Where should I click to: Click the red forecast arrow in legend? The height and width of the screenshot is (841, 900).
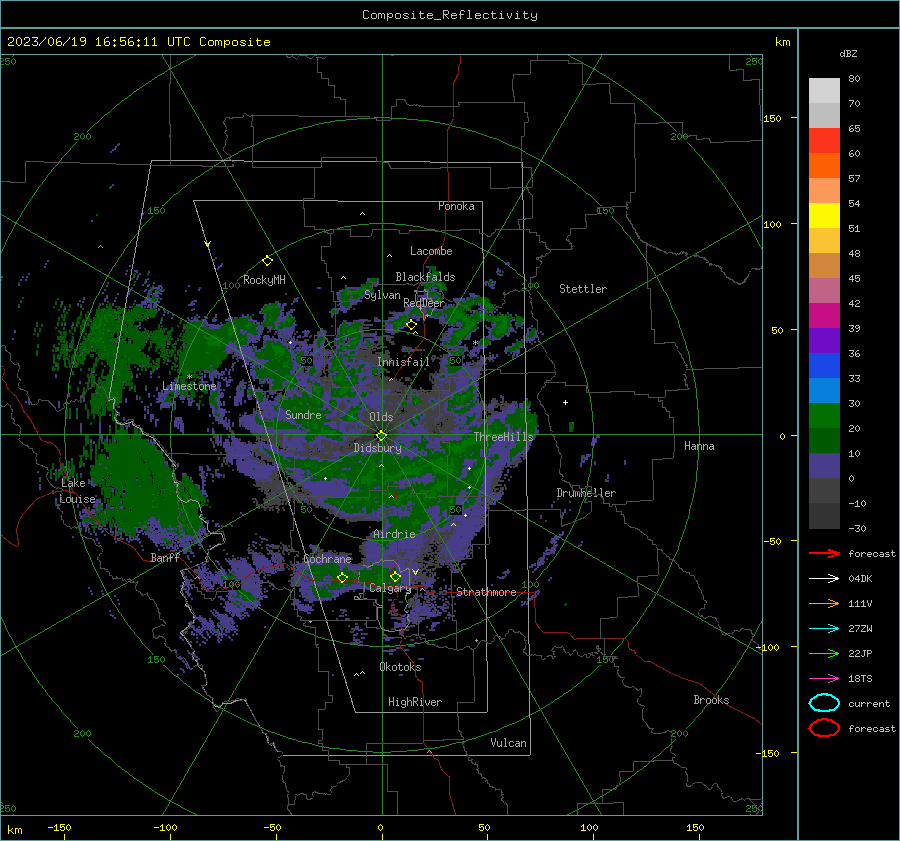pos(824,553)
